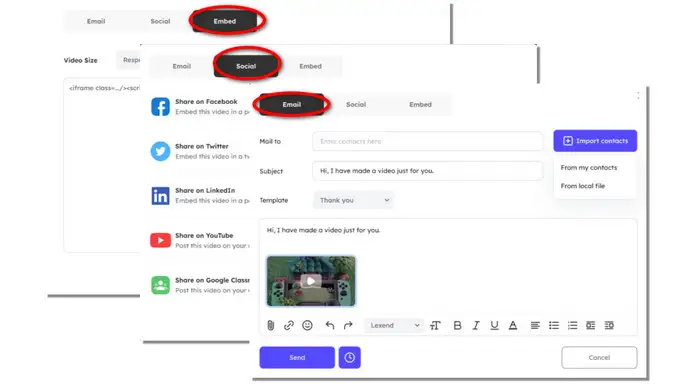This screenshot has width=700, height=384.
Task: Click the Video Size label in back window
Action: [80, 60]
